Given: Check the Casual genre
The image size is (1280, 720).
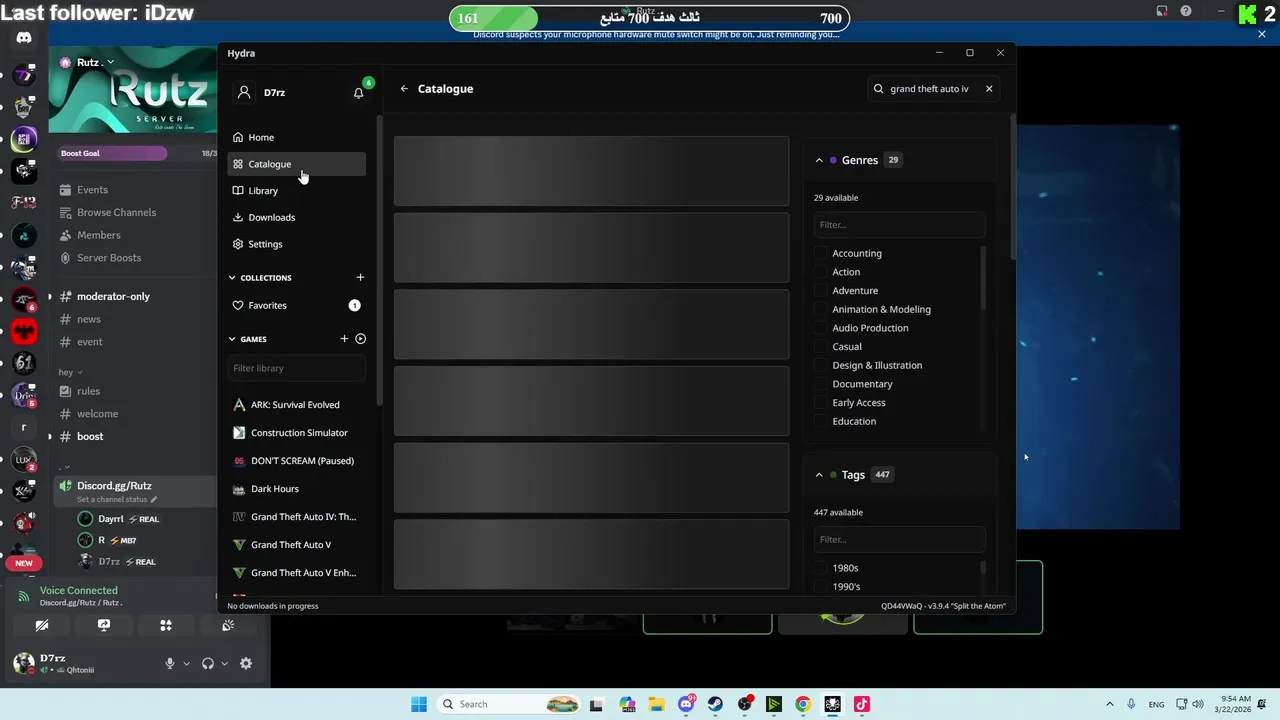Looking at the screenshot, I should point(821,347).
